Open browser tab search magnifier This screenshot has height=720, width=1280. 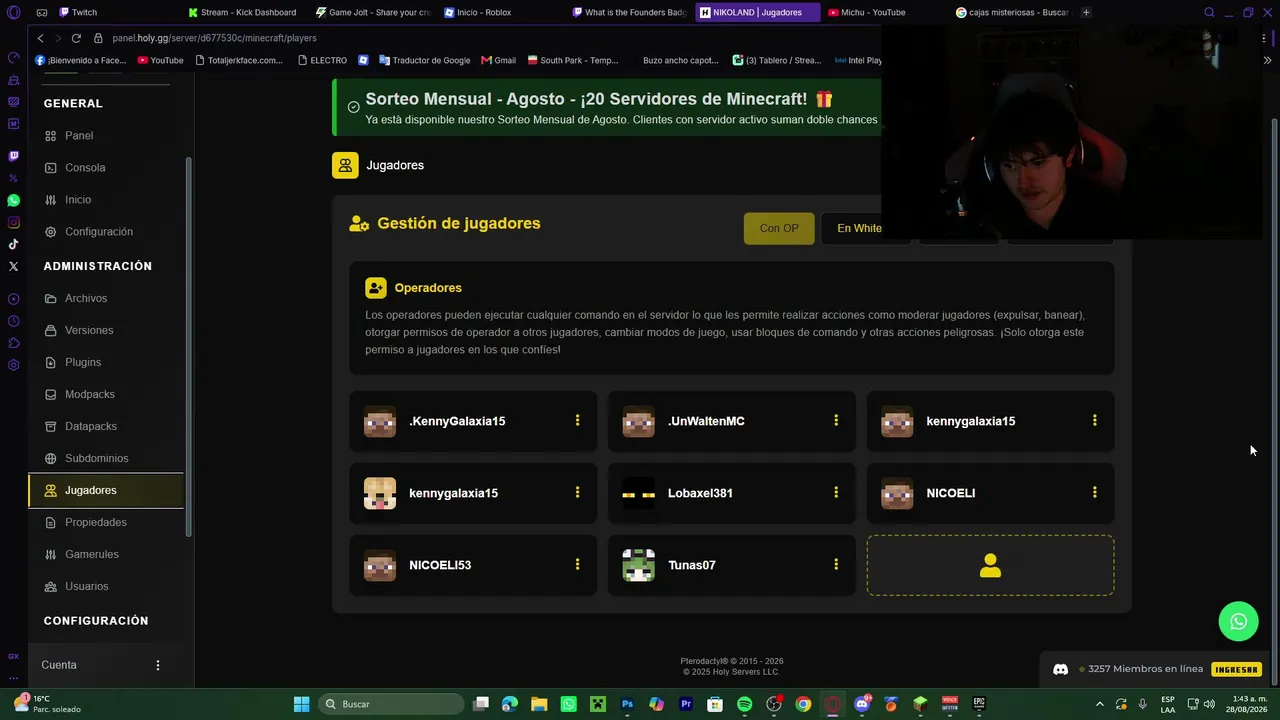[x=1209, y=12]
